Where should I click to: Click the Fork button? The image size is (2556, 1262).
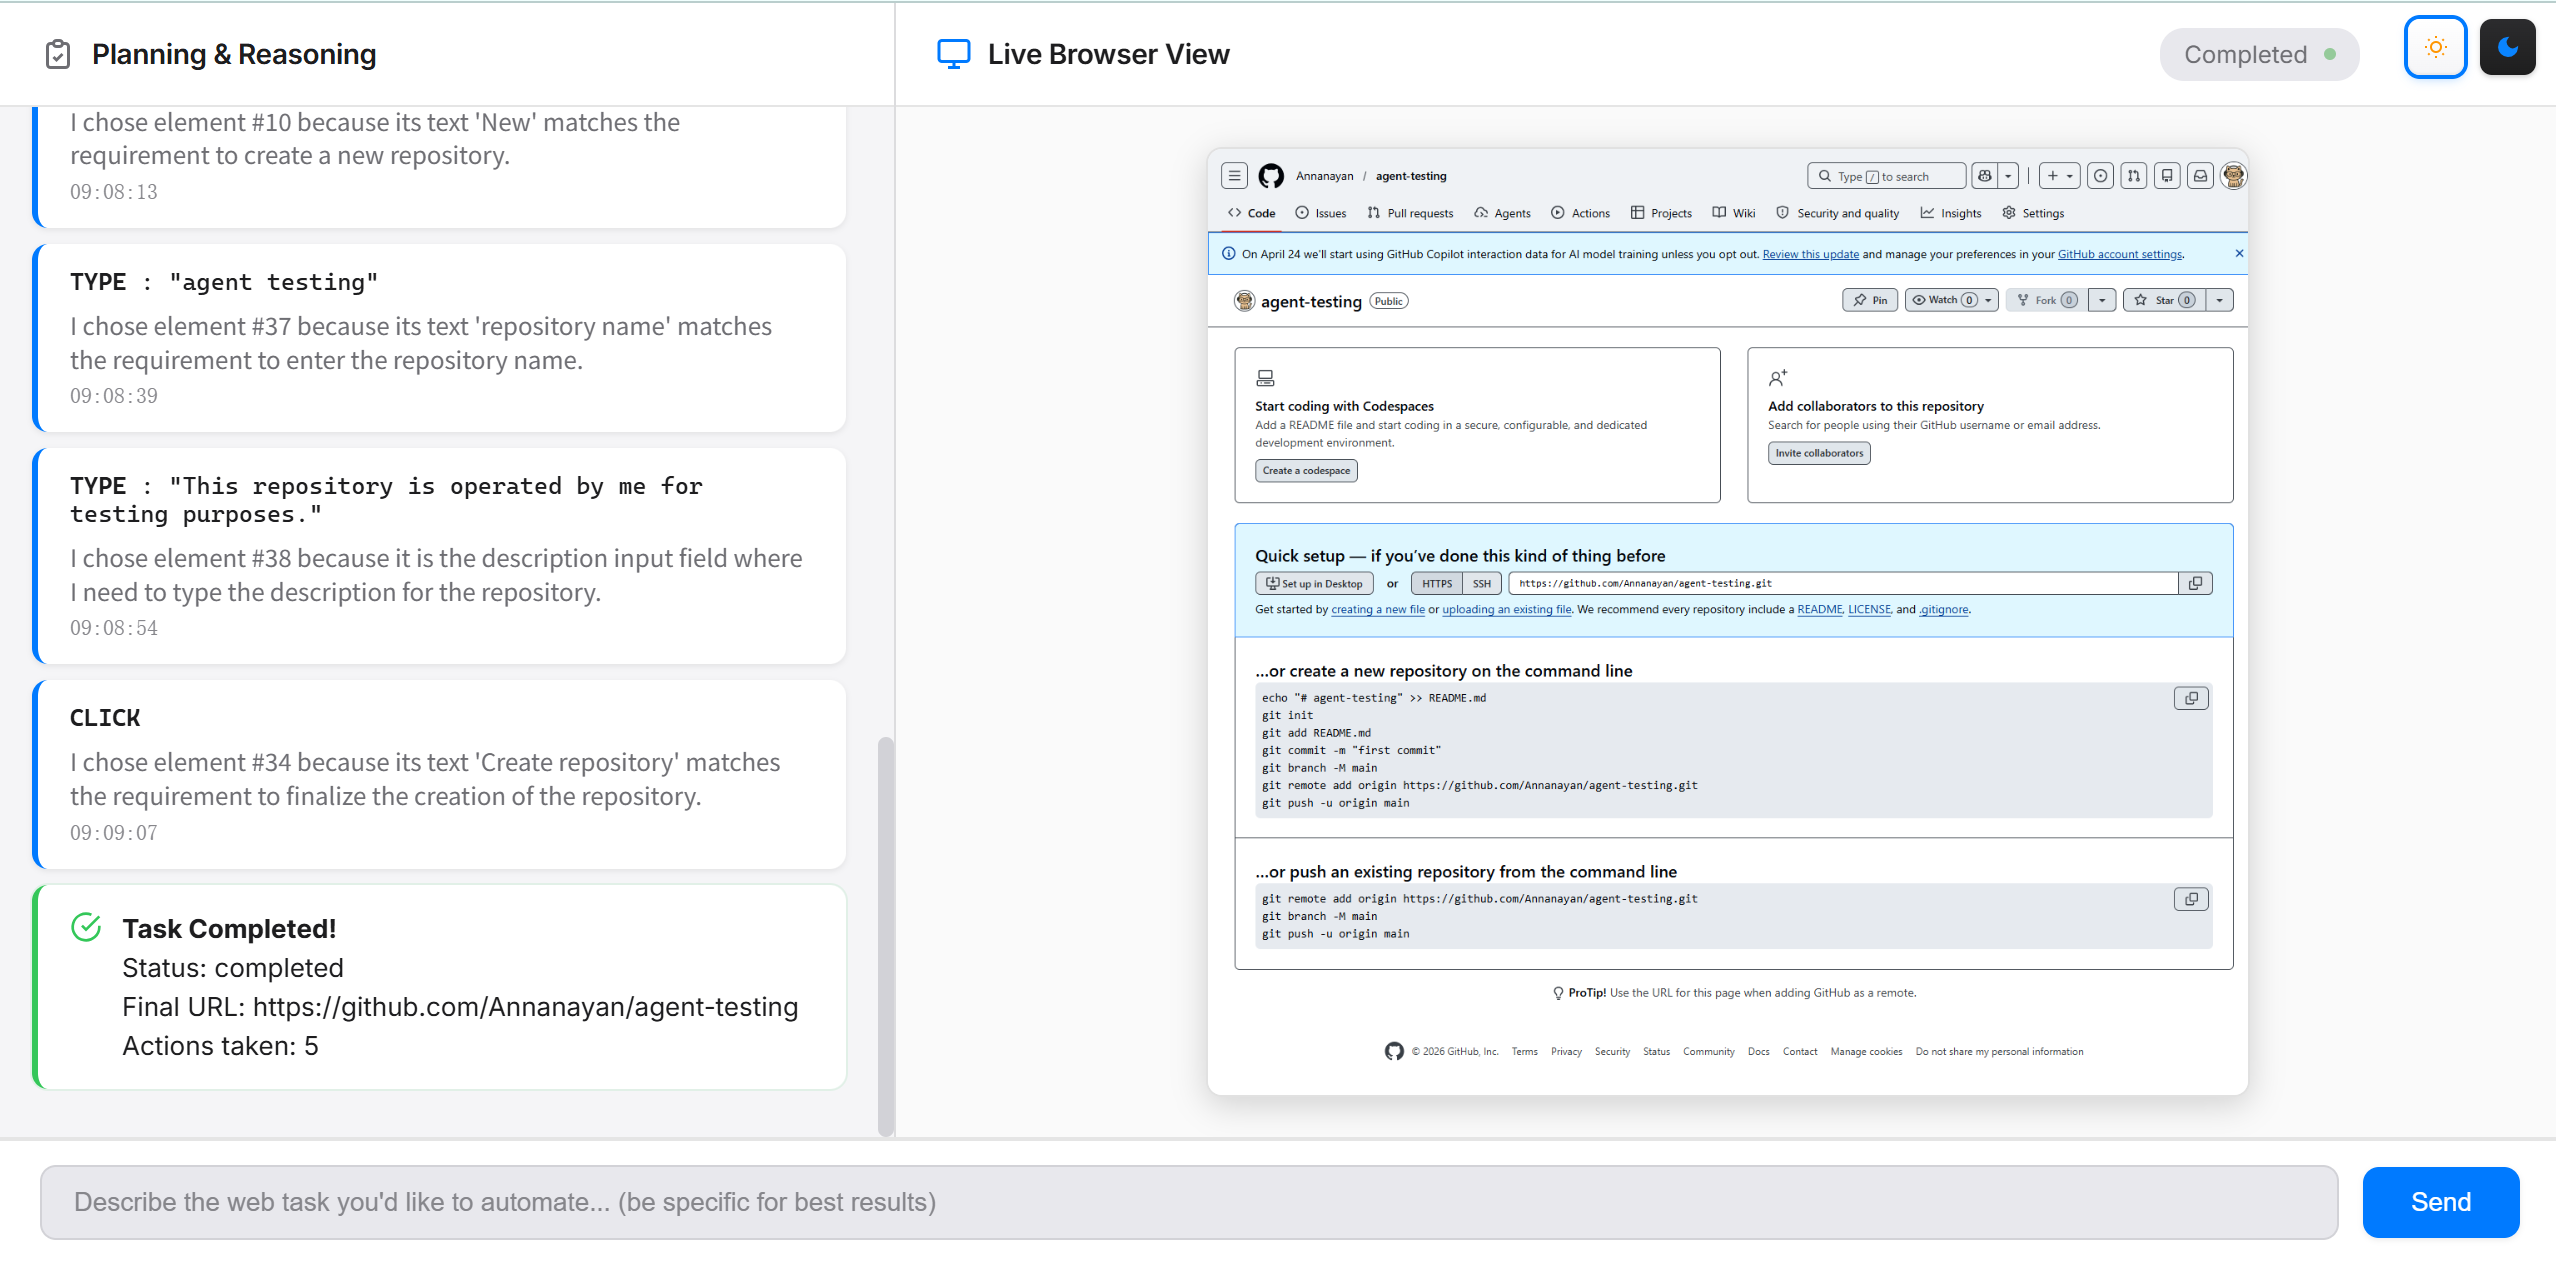click(2045, 300)
